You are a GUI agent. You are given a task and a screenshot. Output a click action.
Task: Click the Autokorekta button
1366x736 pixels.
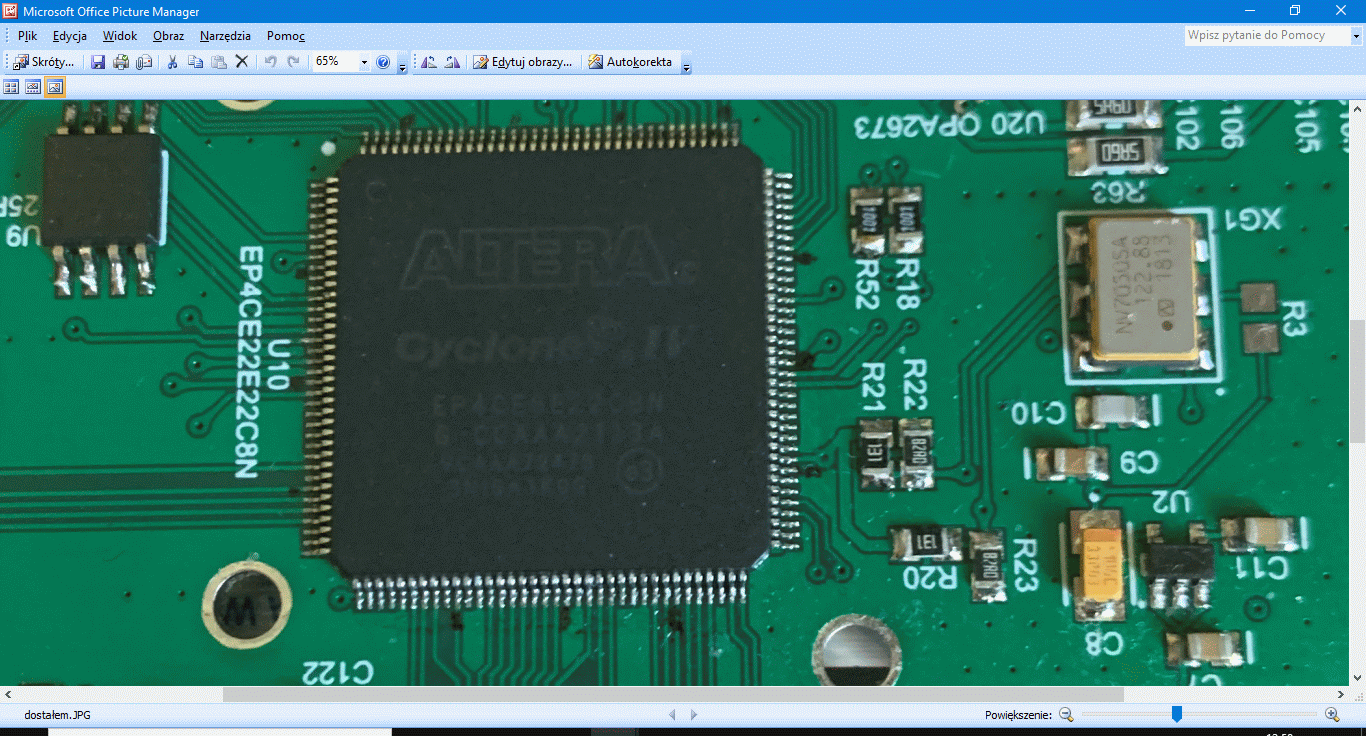coord(630,62)
